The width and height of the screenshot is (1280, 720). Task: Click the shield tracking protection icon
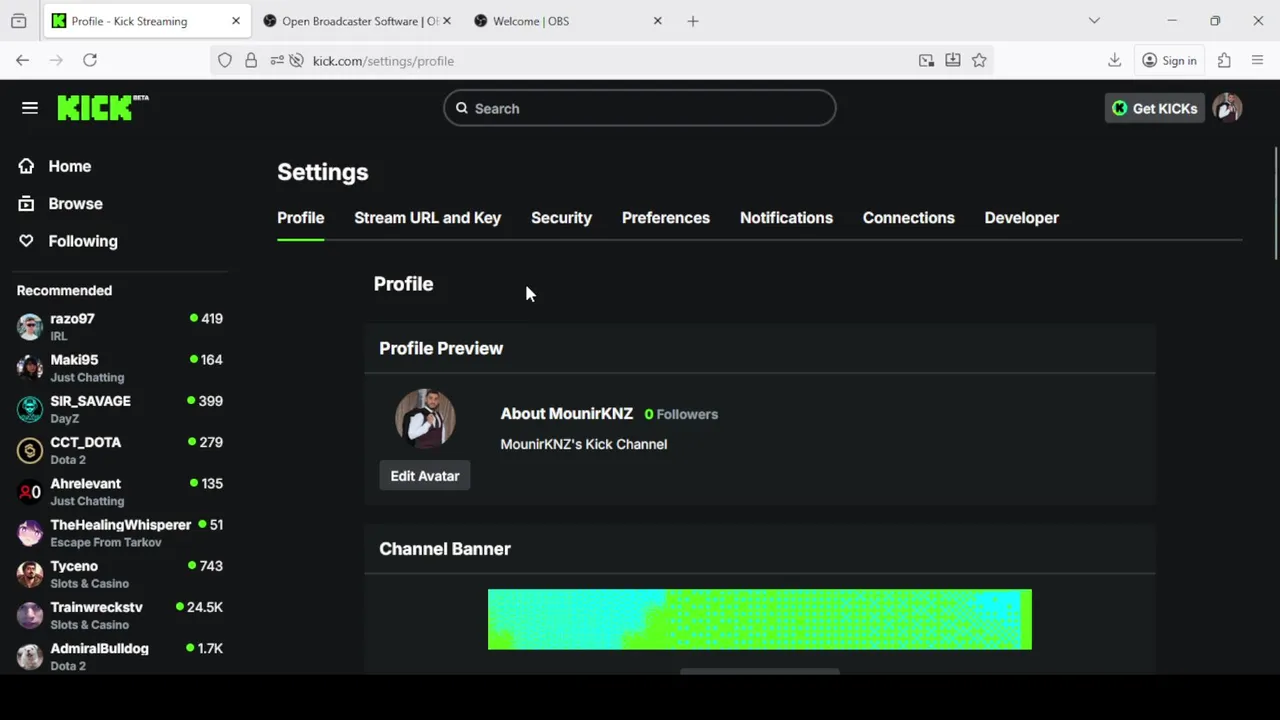225,60
